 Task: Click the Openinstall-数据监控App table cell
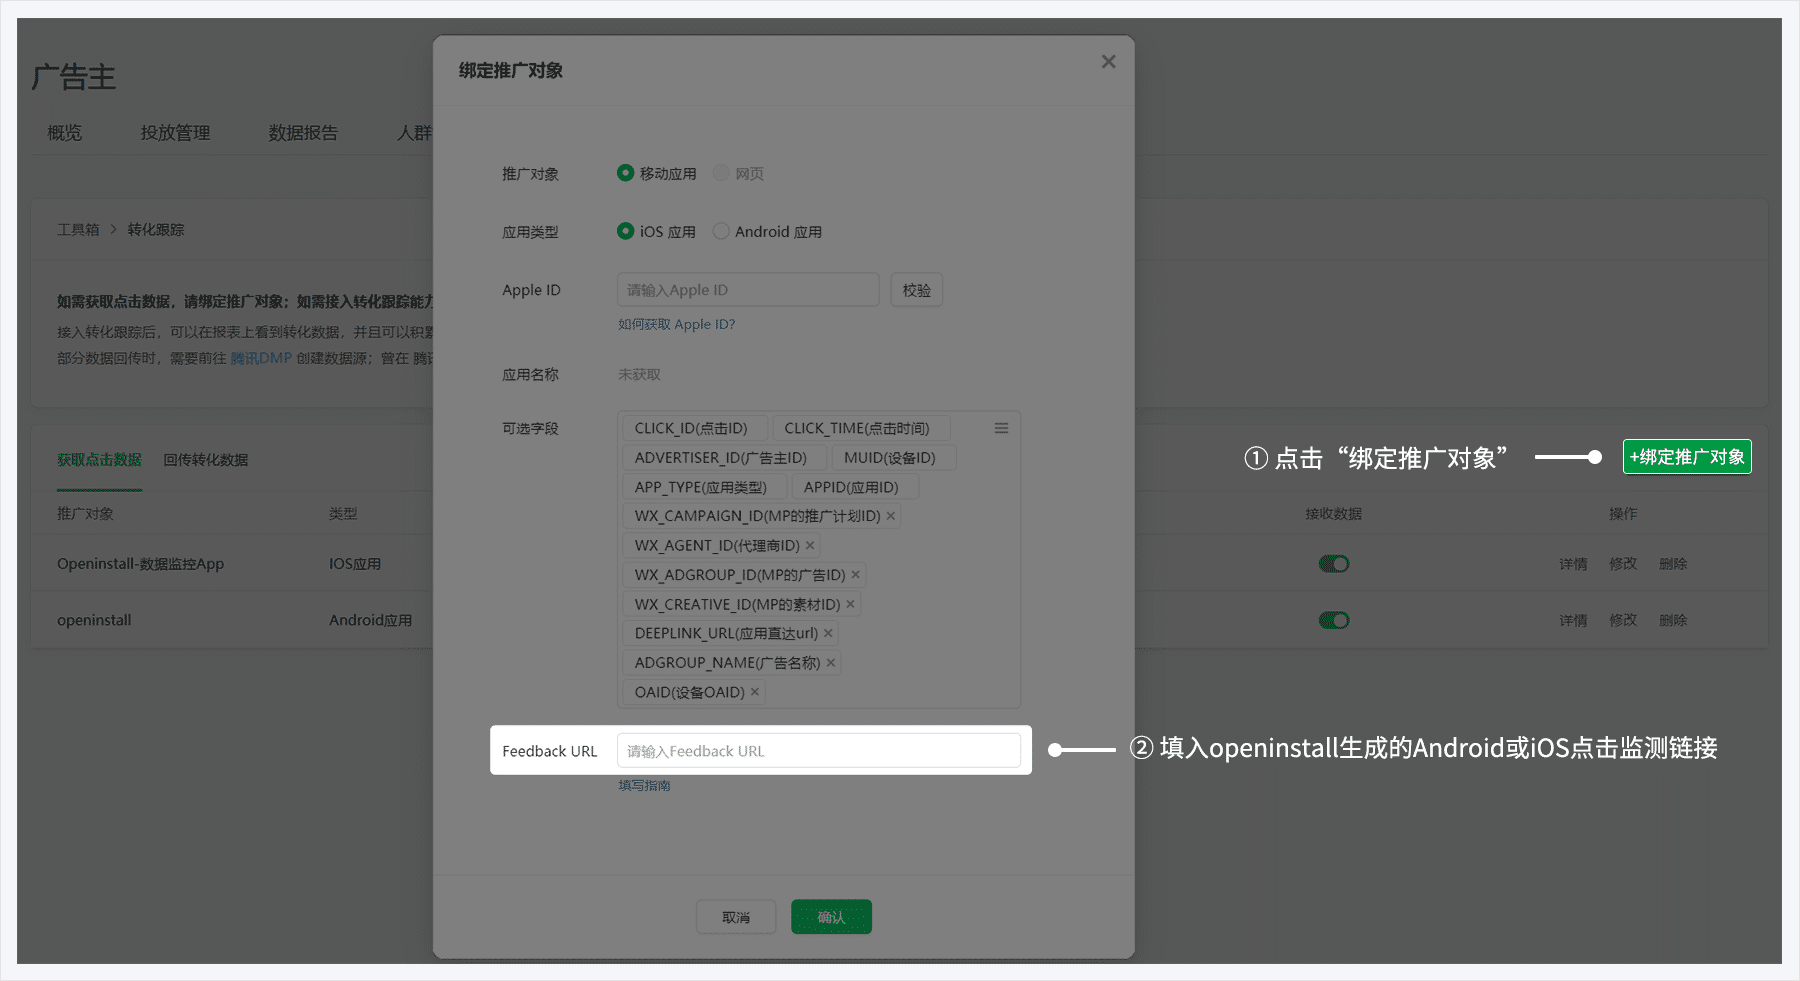pos(140,564)
